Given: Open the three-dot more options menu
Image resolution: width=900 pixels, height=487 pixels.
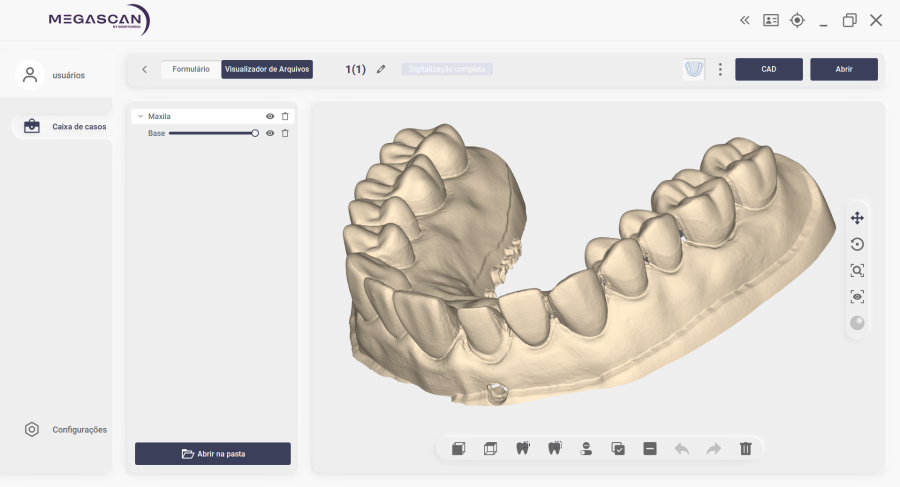Looking at the screenshot, I should click(x=720, y=69).
